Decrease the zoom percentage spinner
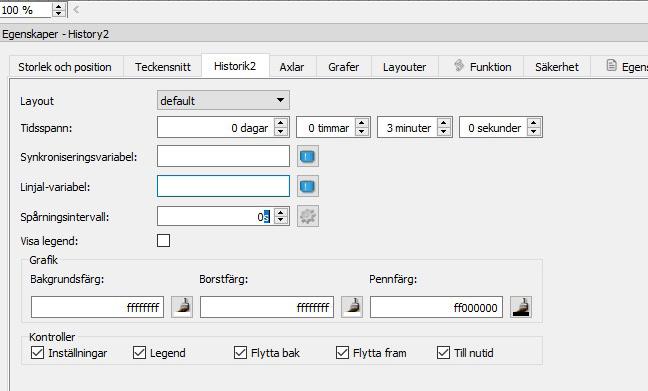Viewport: 648px width, 391px height. pos(58,13)
